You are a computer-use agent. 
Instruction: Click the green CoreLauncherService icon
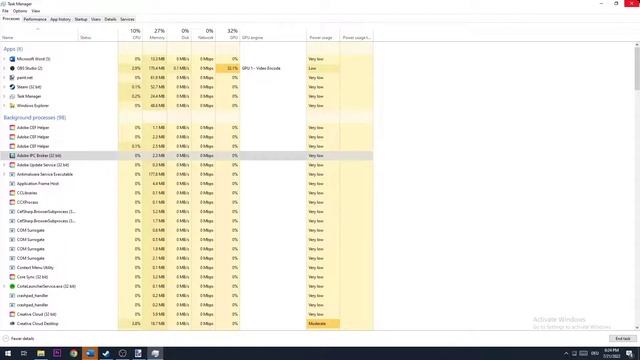pyautogui.click(x=12, y=287)
